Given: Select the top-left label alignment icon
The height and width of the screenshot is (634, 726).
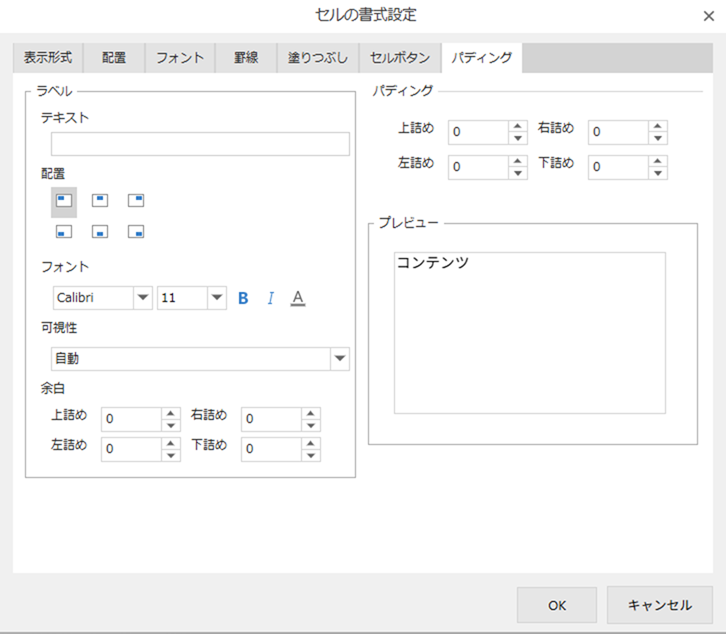Looking at the screenshot, I should pos(64,200).
